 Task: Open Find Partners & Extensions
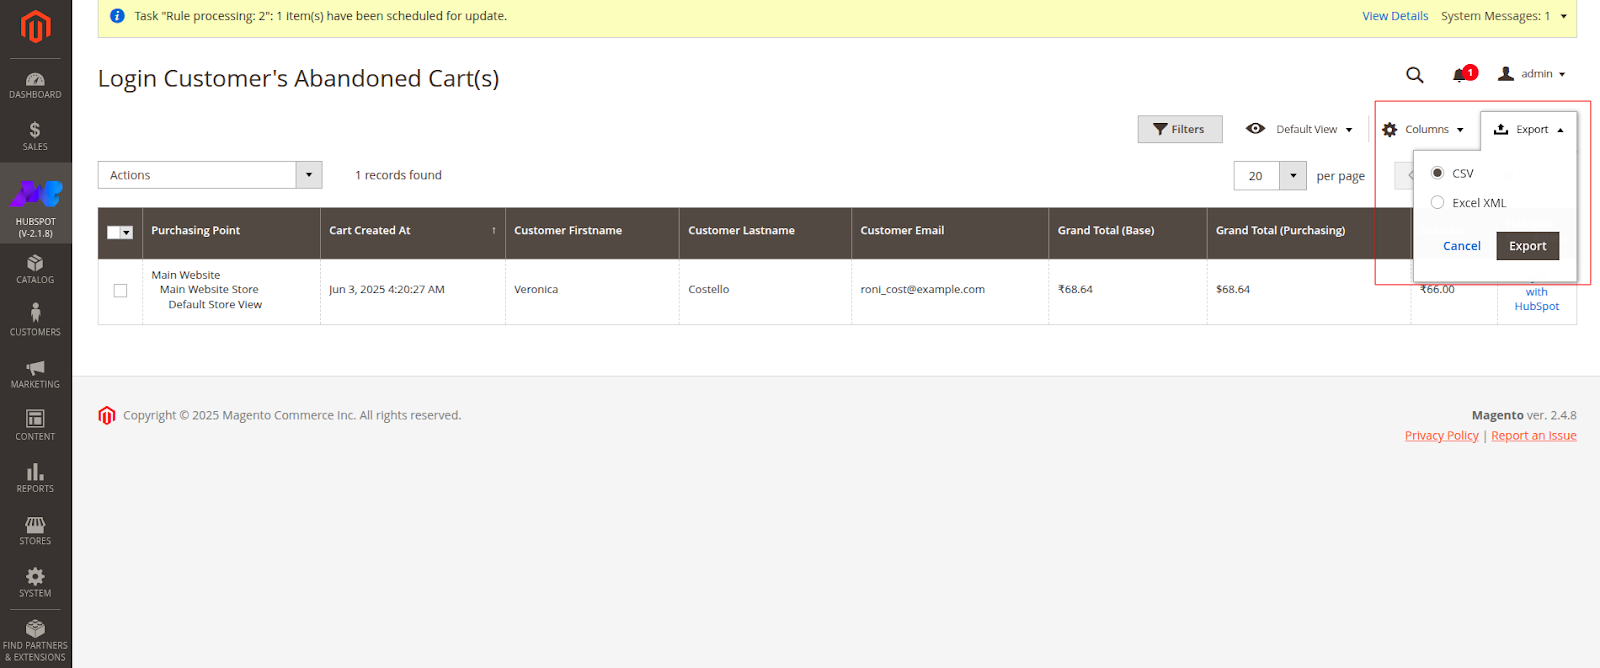click(x=35, y=640)
